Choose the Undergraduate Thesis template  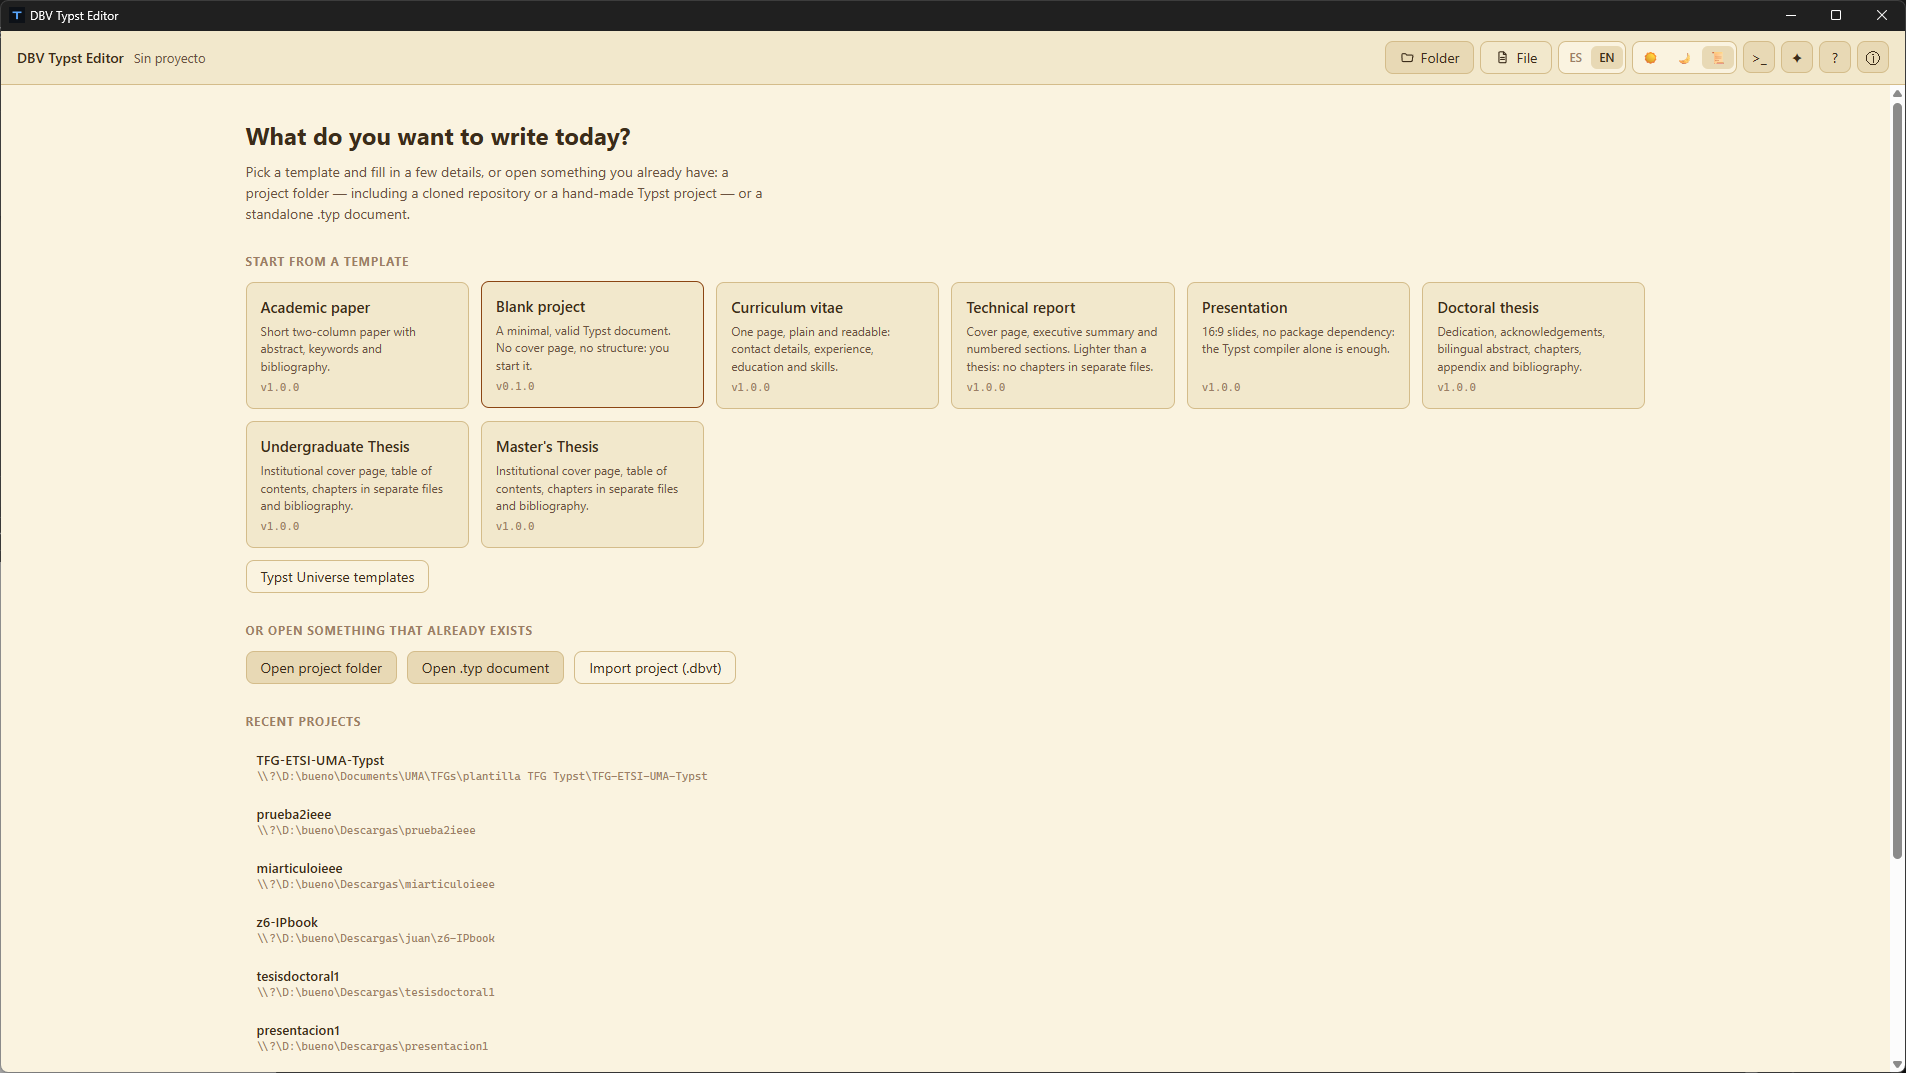pyautogui.click(x=357, y=484)
